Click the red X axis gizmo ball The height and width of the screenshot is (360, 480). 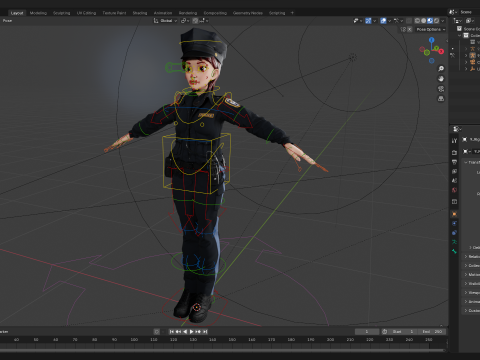click(x=441, y=51)
